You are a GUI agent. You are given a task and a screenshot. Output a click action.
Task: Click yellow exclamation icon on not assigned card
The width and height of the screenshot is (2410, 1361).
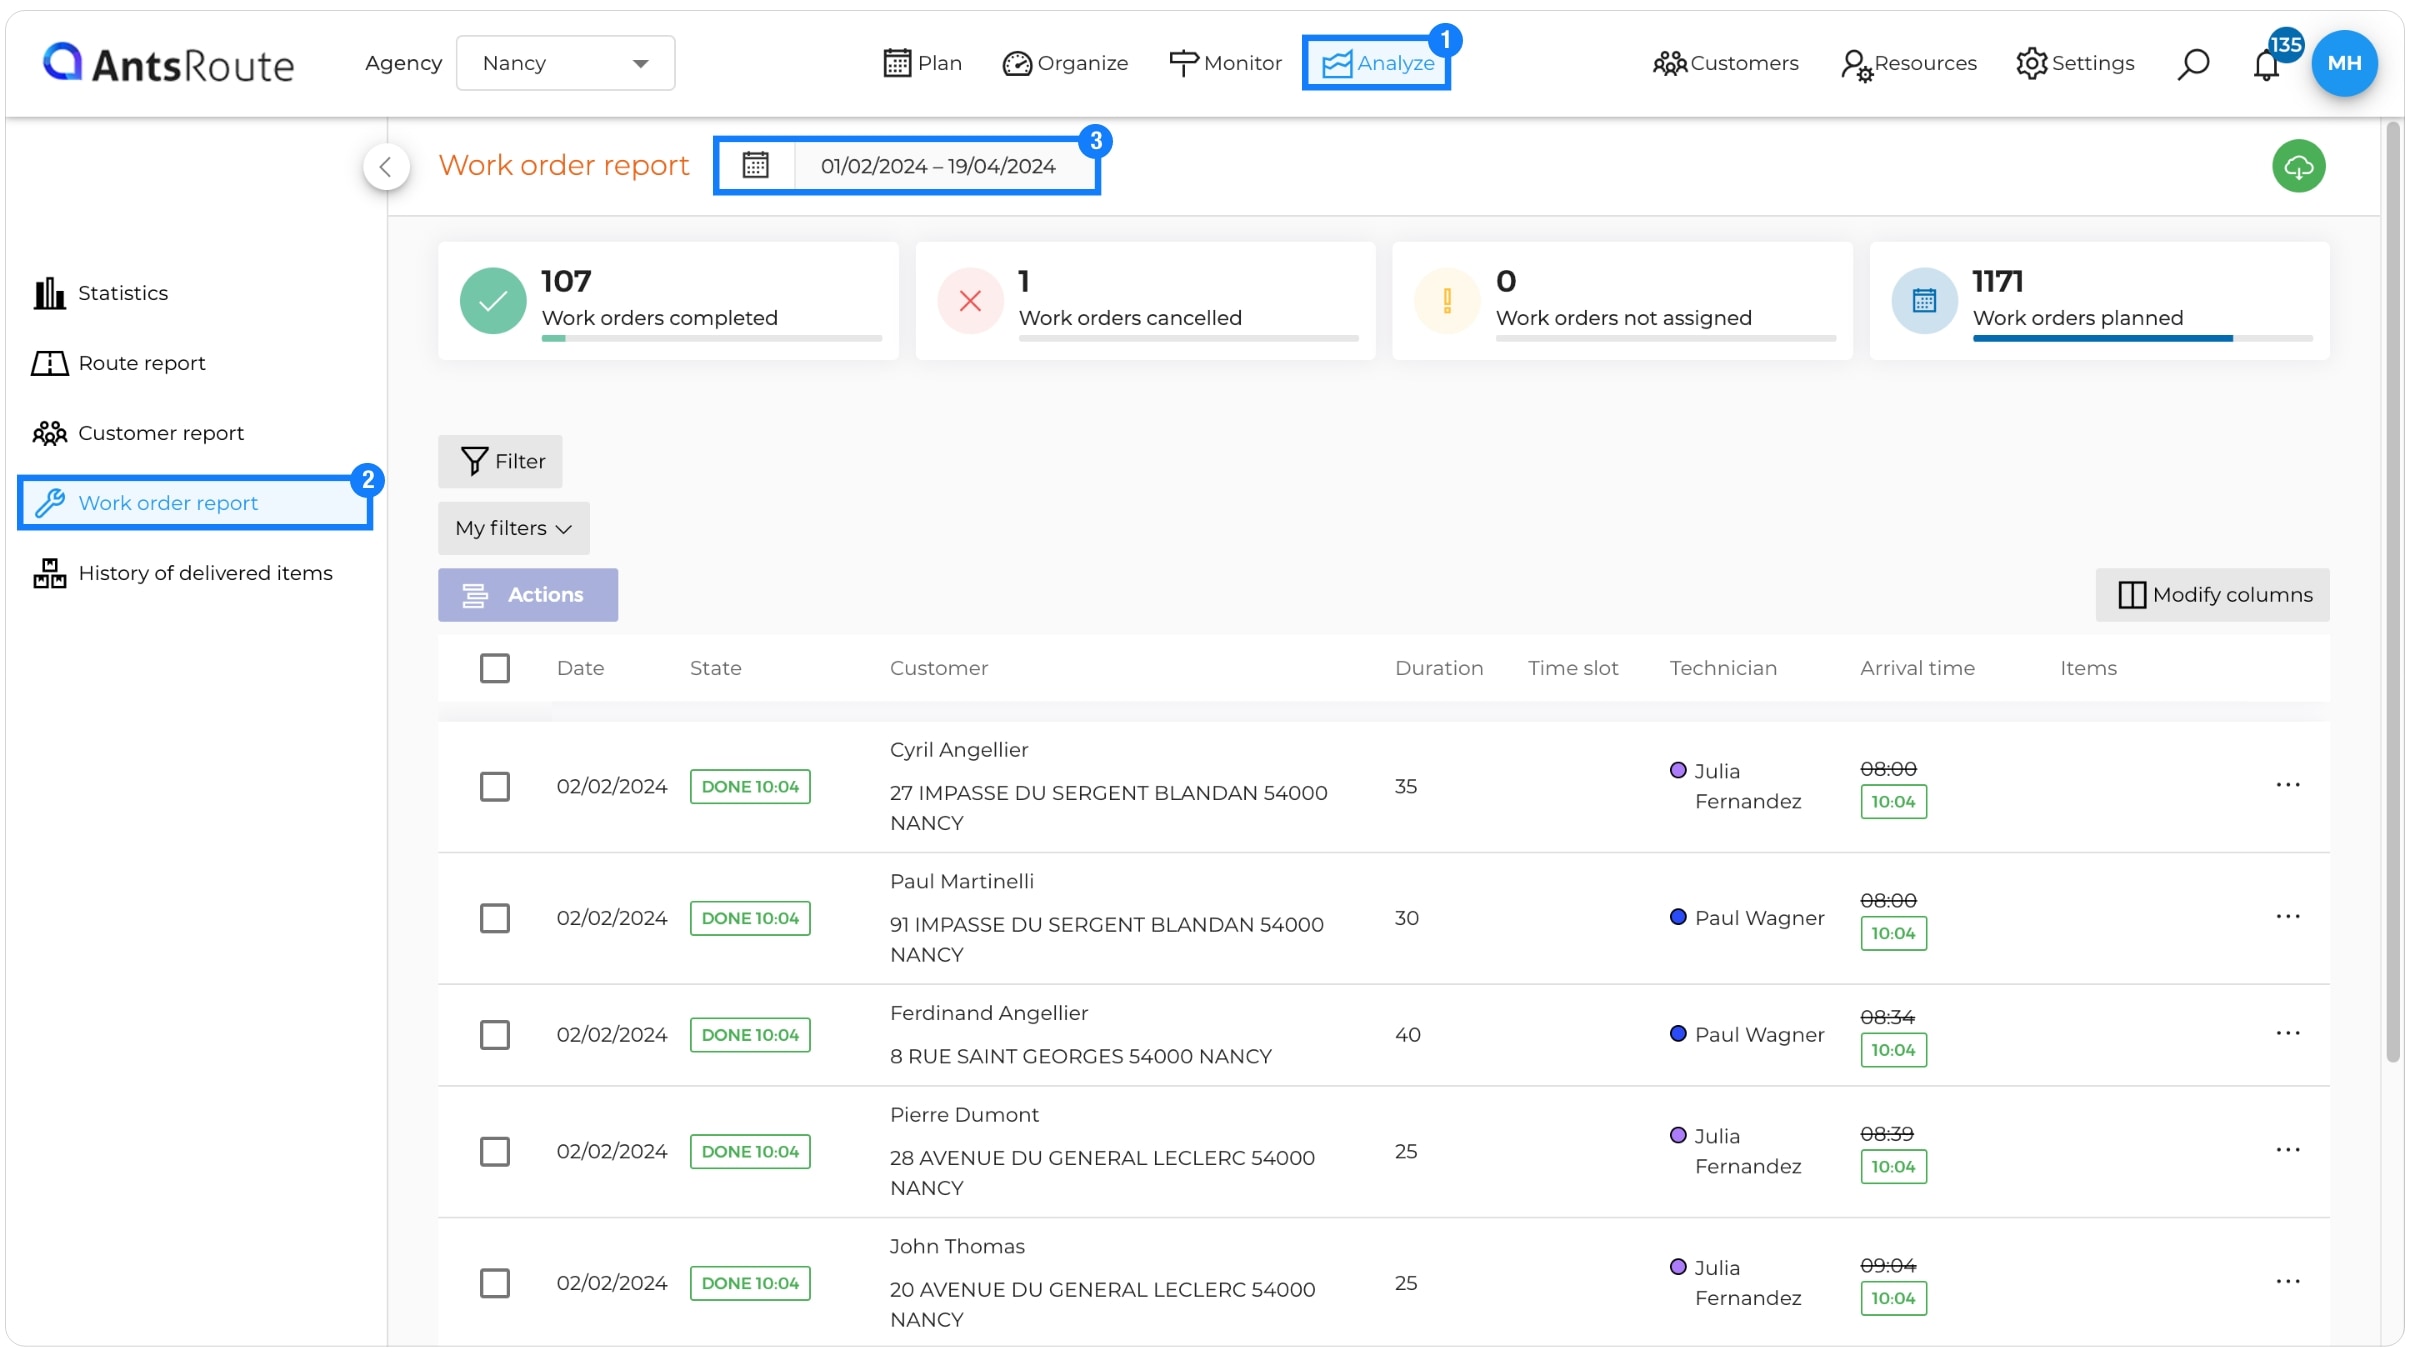coord(1447,301)
